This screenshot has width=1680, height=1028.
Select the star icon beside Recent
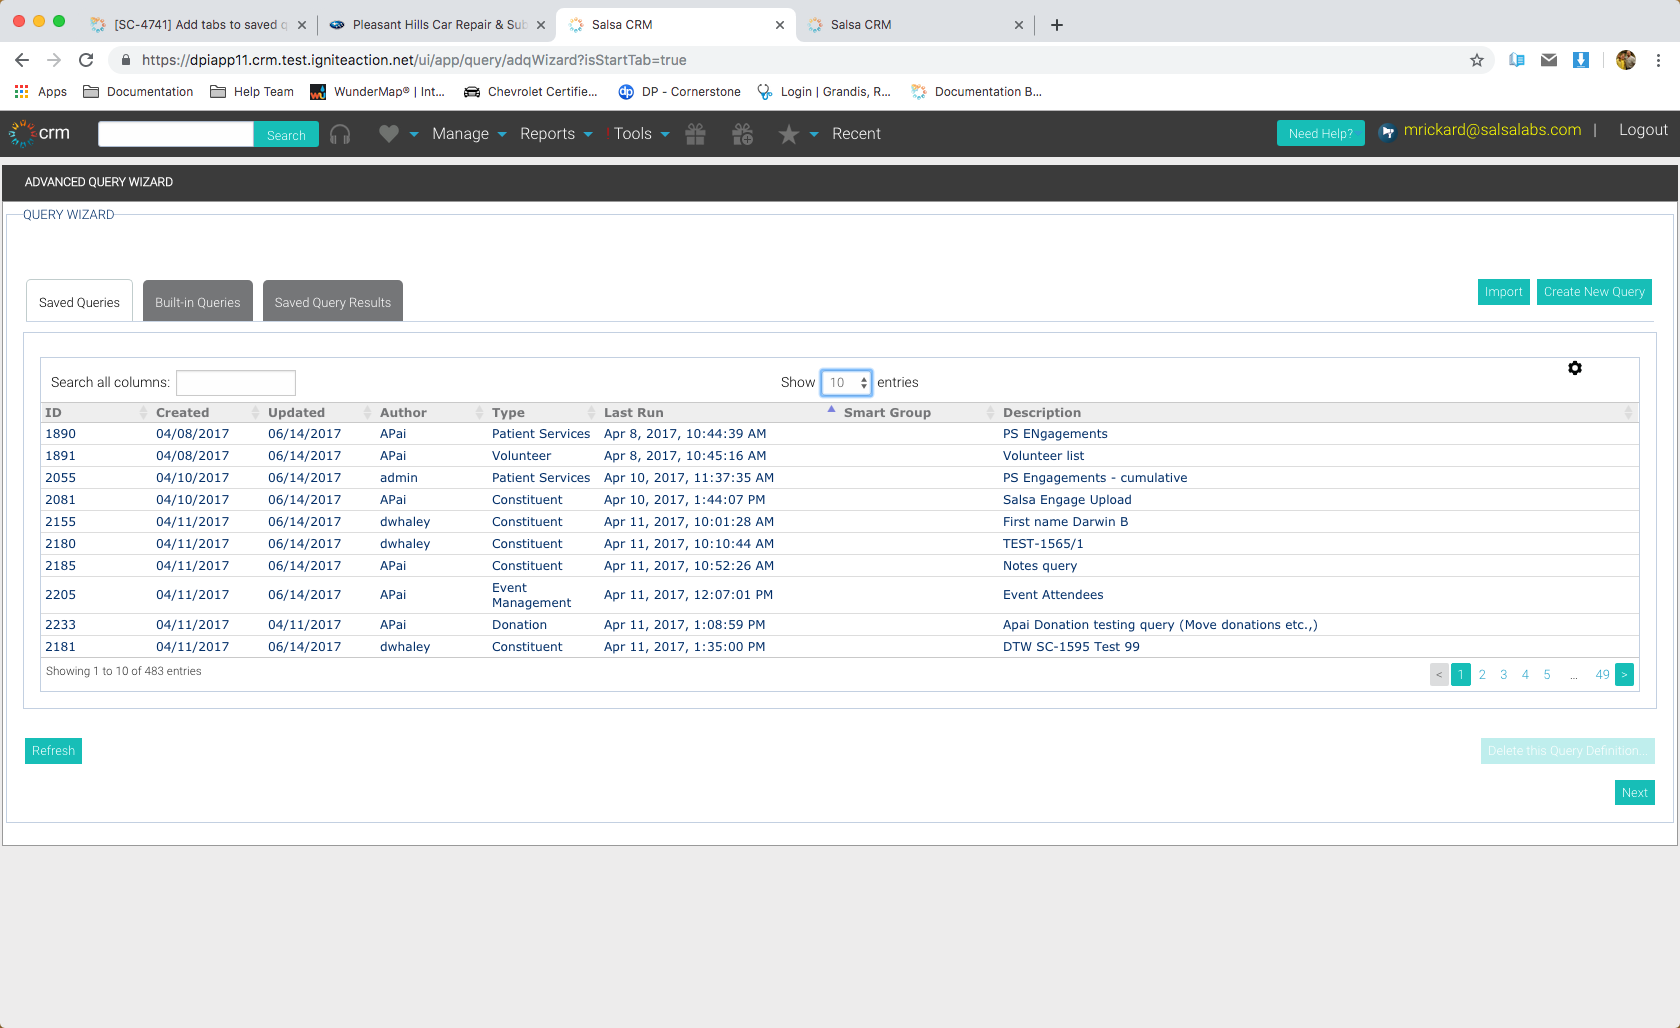(x=788, y=133)
